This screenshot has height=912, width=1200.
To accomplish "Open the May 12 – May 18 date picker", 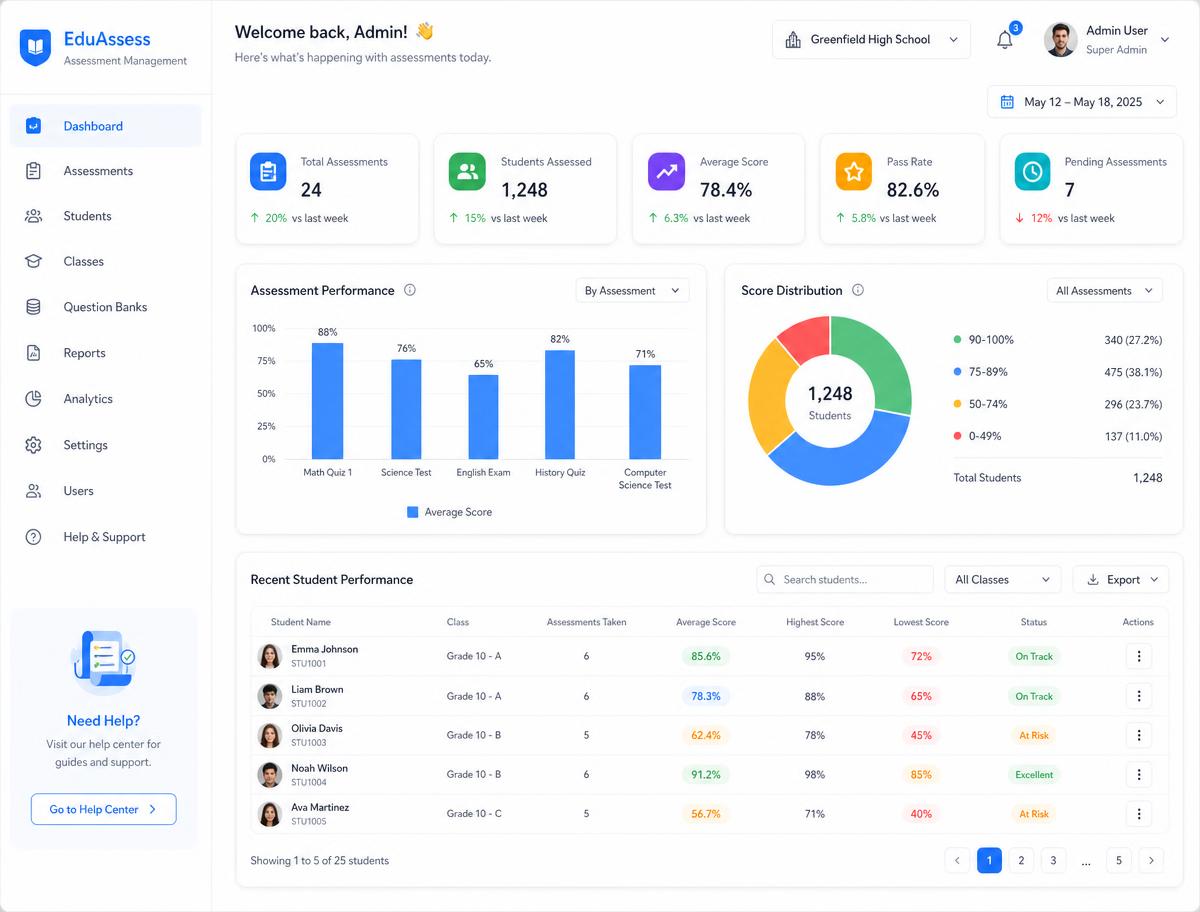I will [x=1081, y=102].
